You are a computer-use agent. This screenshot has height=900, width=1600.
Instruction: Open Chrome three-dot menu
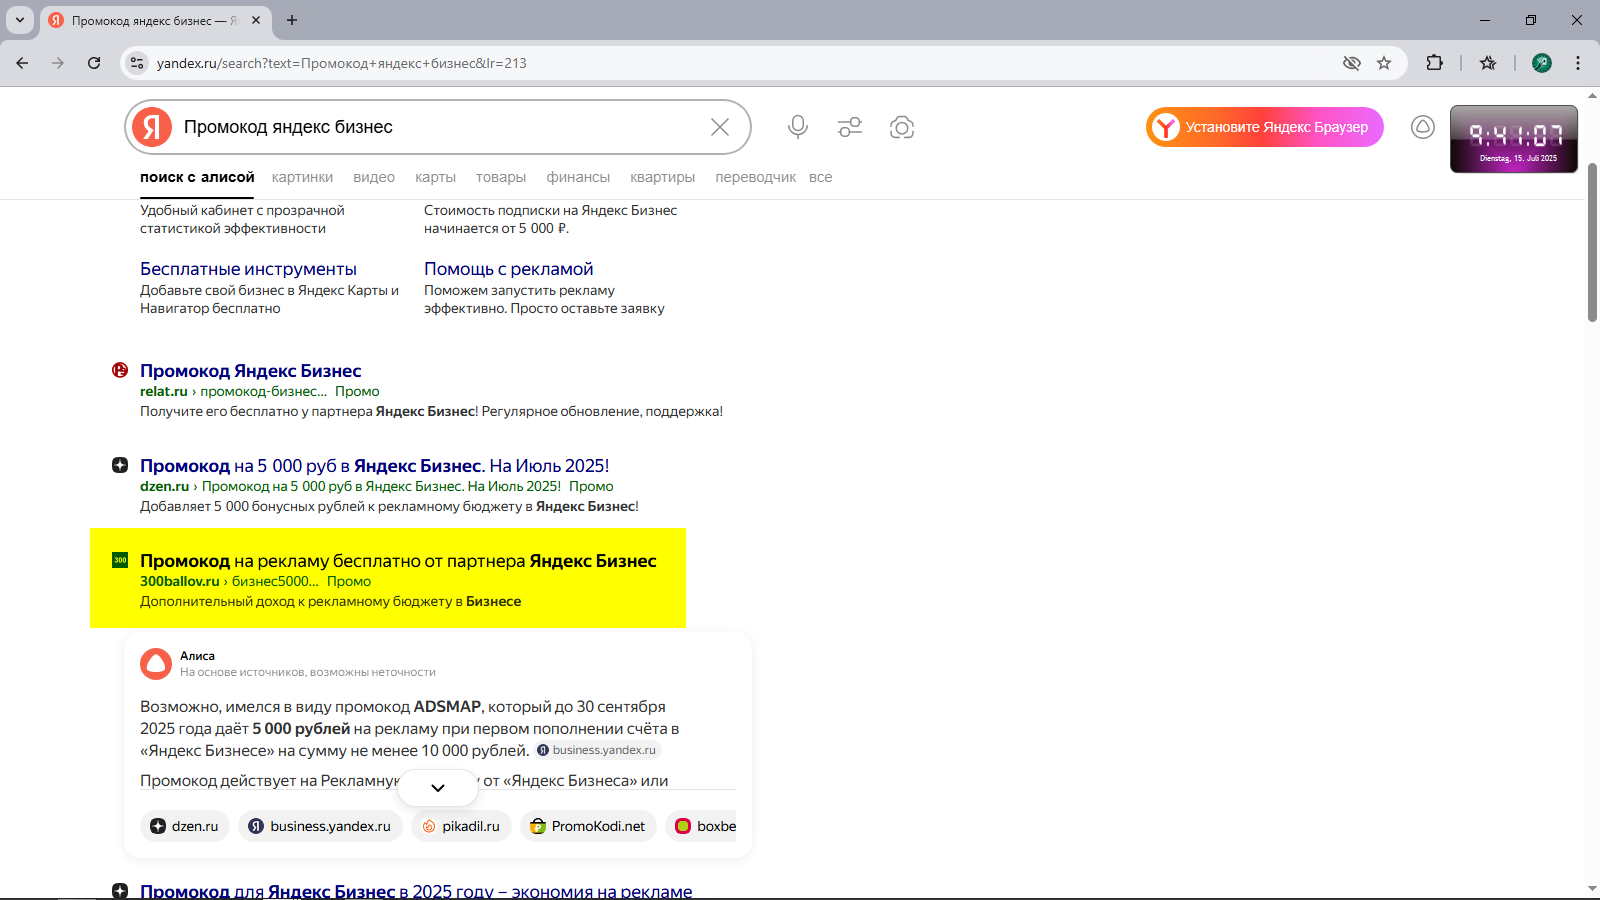pos(1578,63)
